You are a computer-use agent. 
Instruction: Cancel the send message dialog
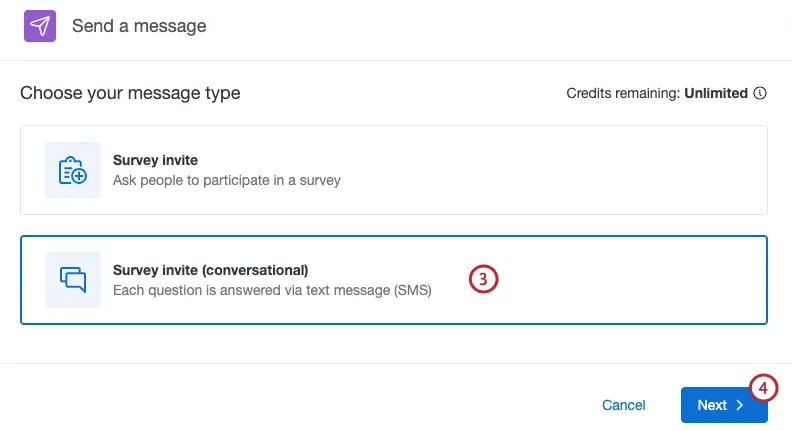tap(623, 405)
